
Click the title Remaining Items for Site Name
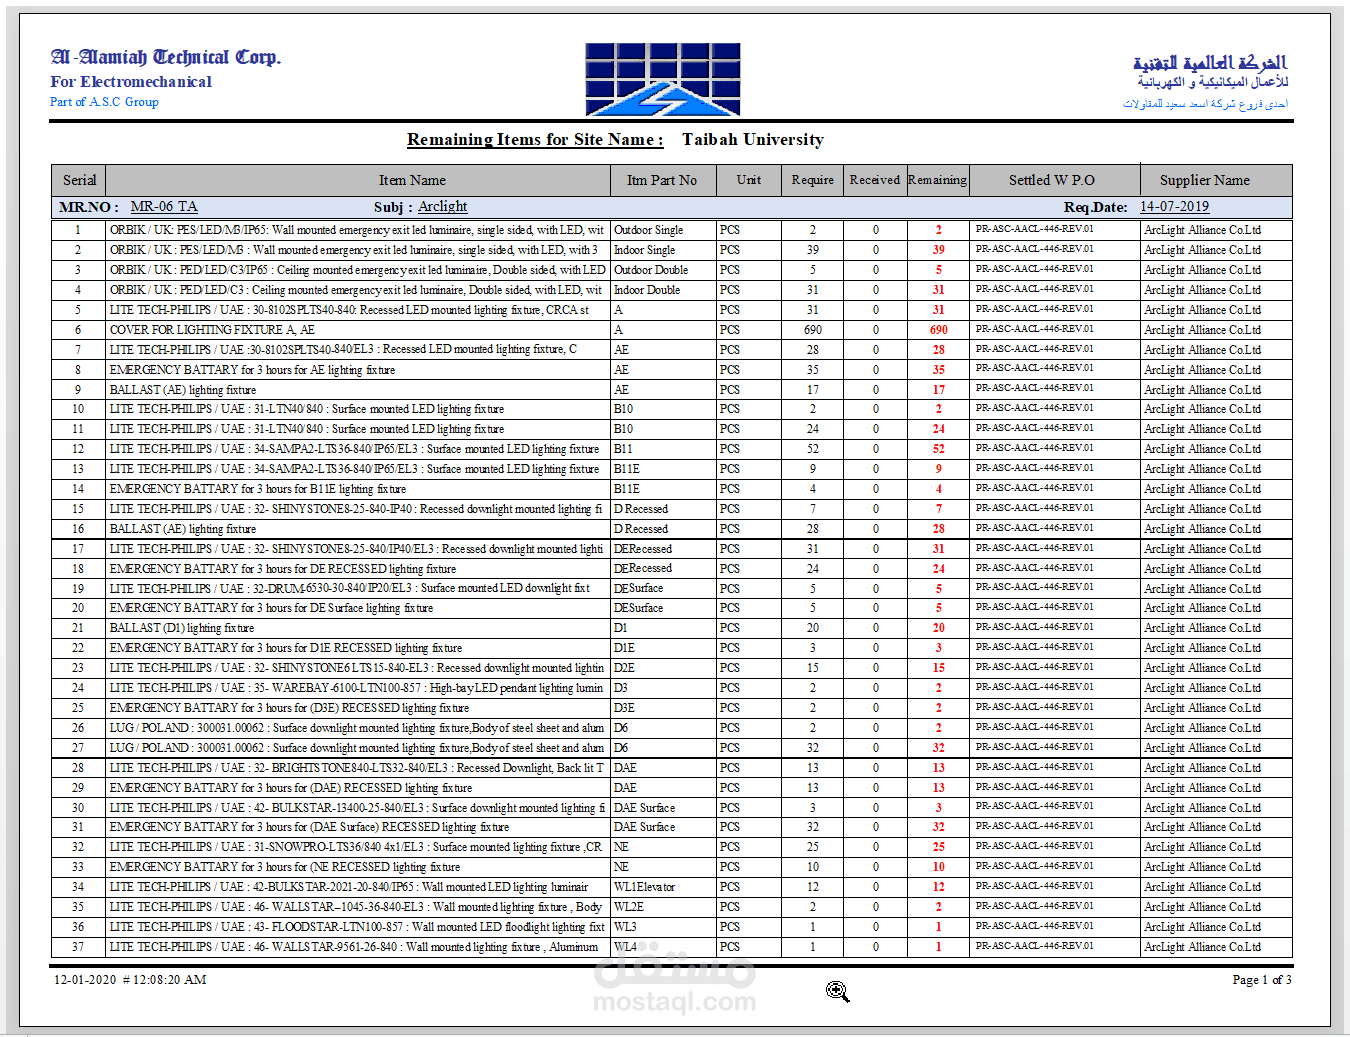[x=535, y=140]
